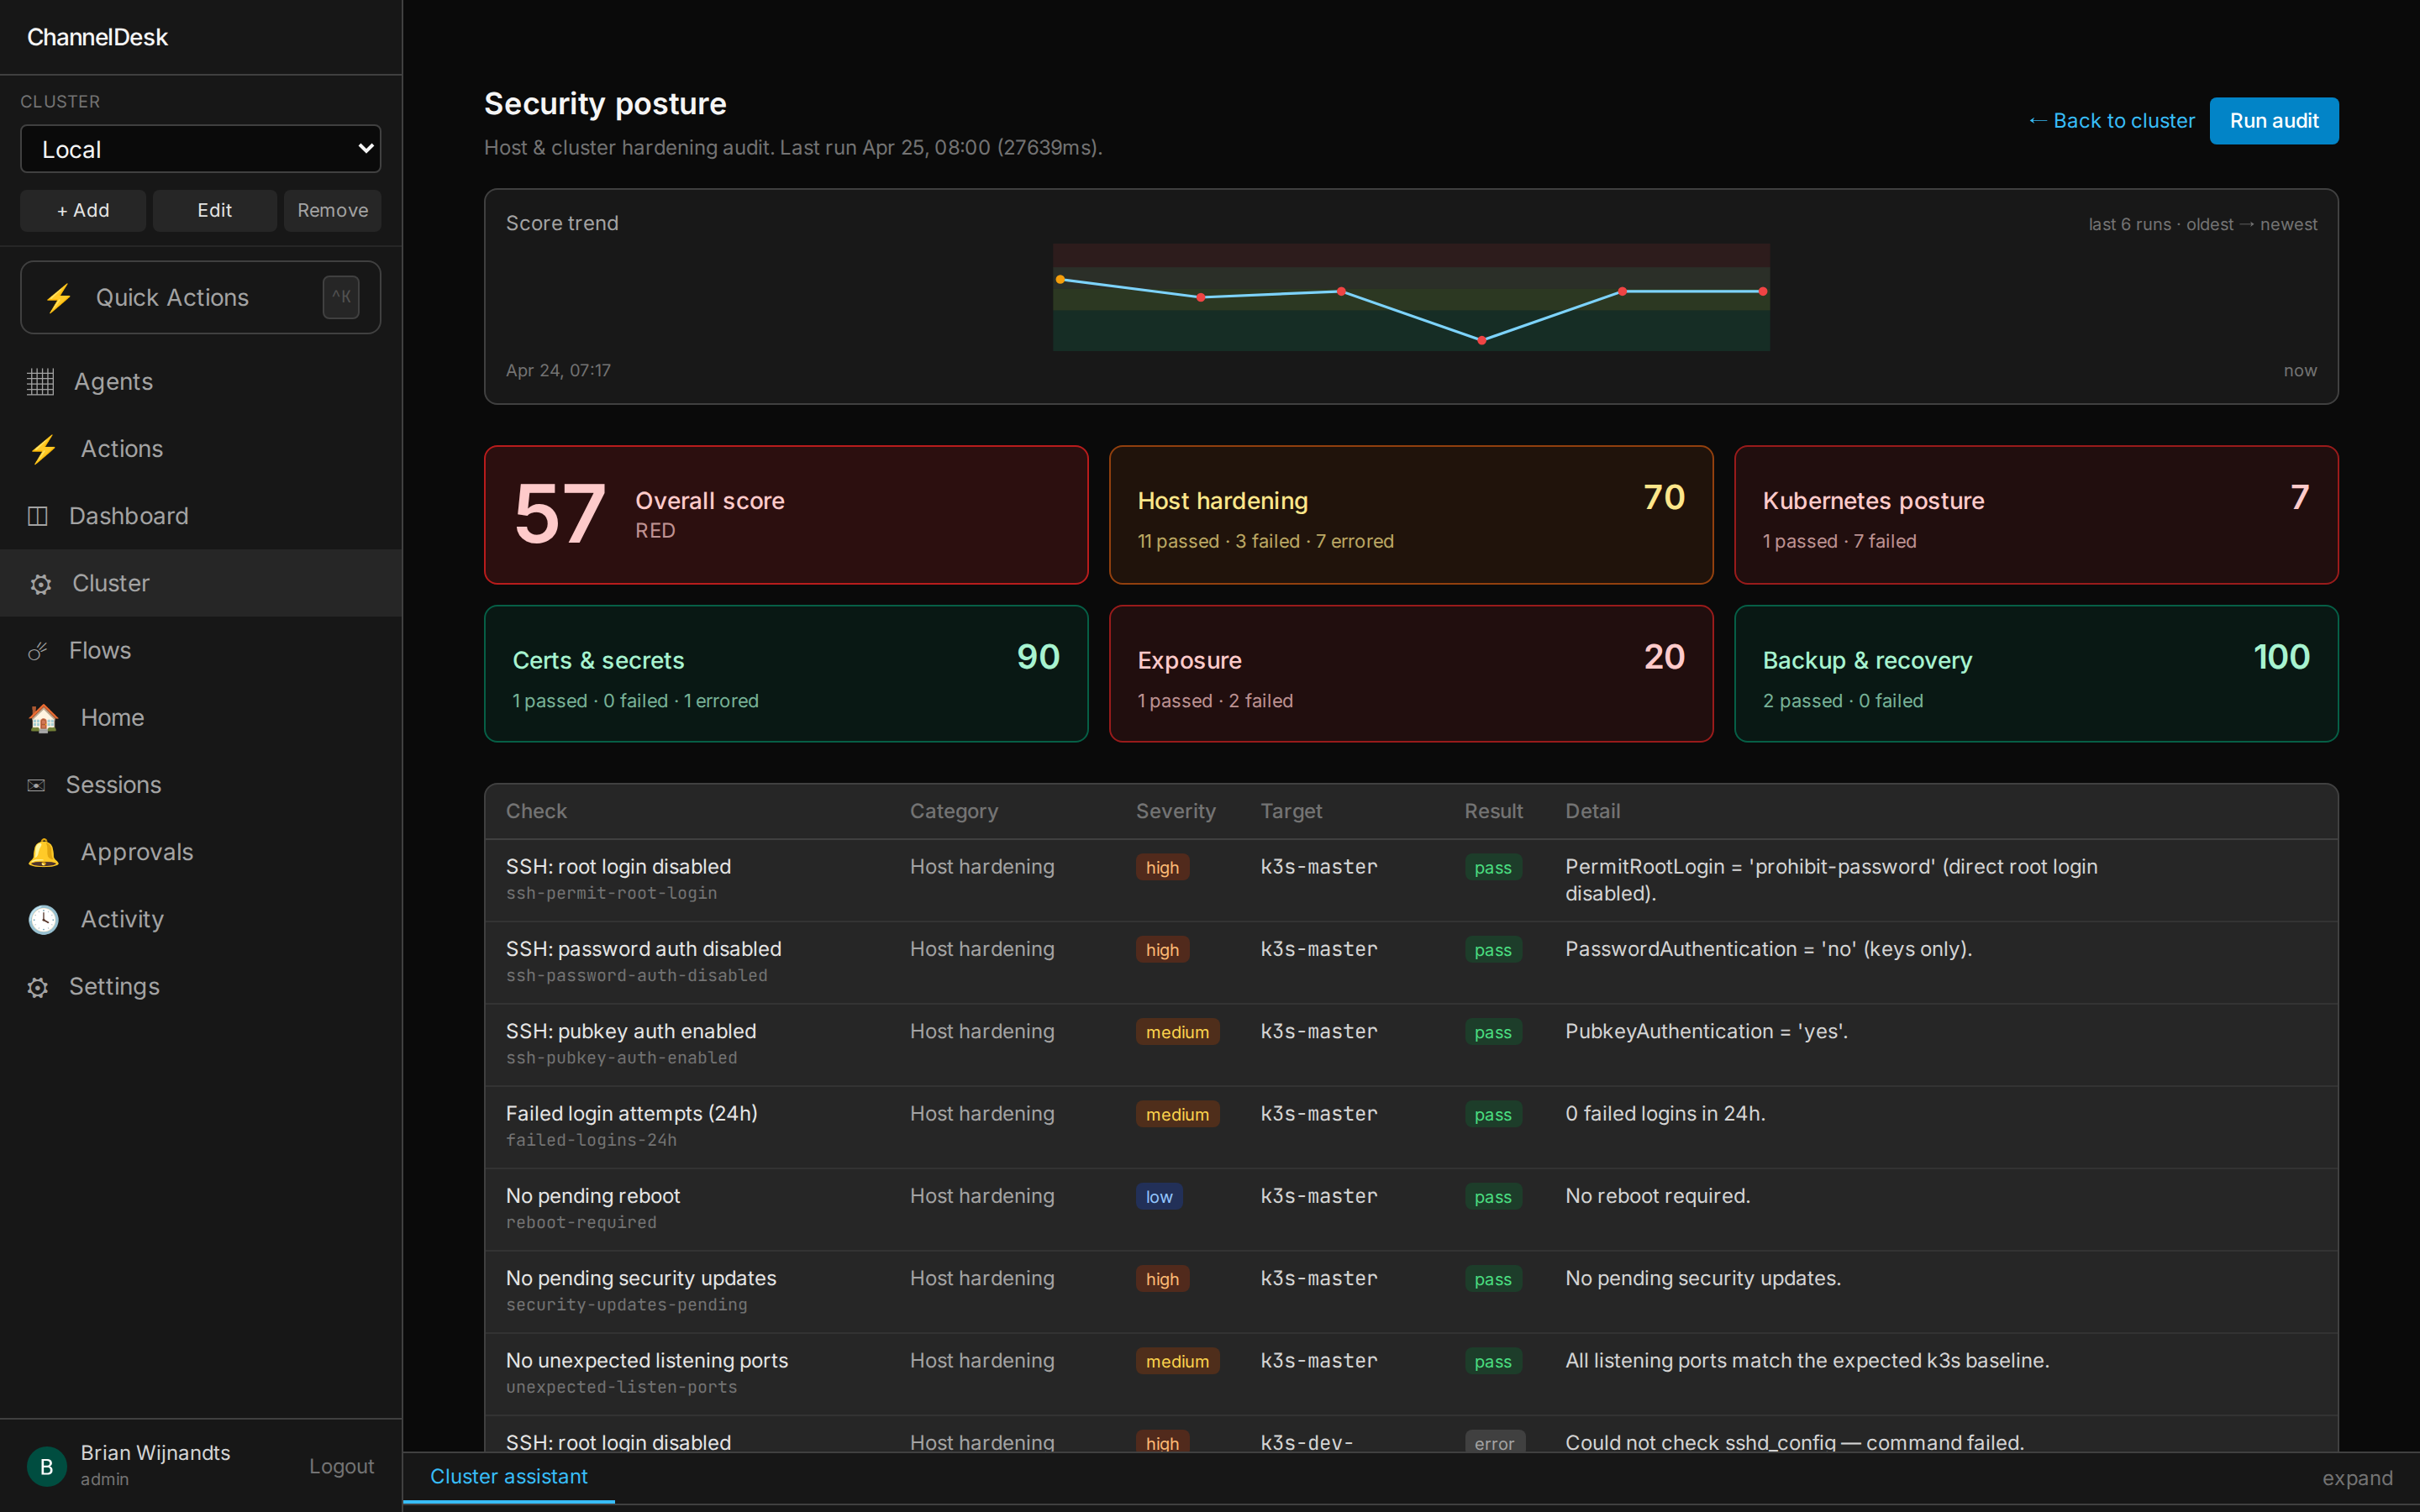Click the Detail column header
Viewport: 2420px width, 1512px height.
click(1593, 811)
